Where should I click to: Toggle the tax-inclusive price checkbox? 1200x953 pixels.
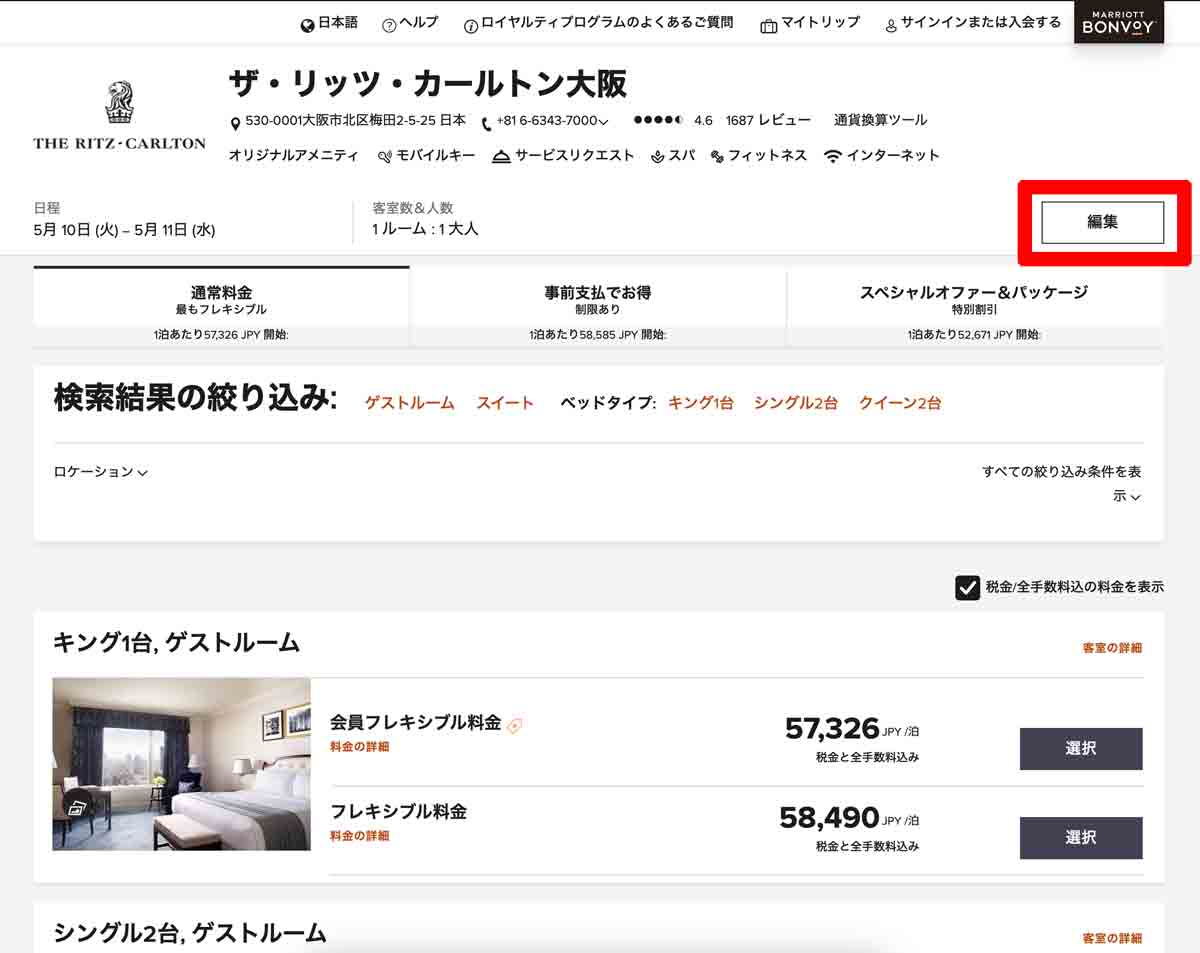(x=967, y=587)
